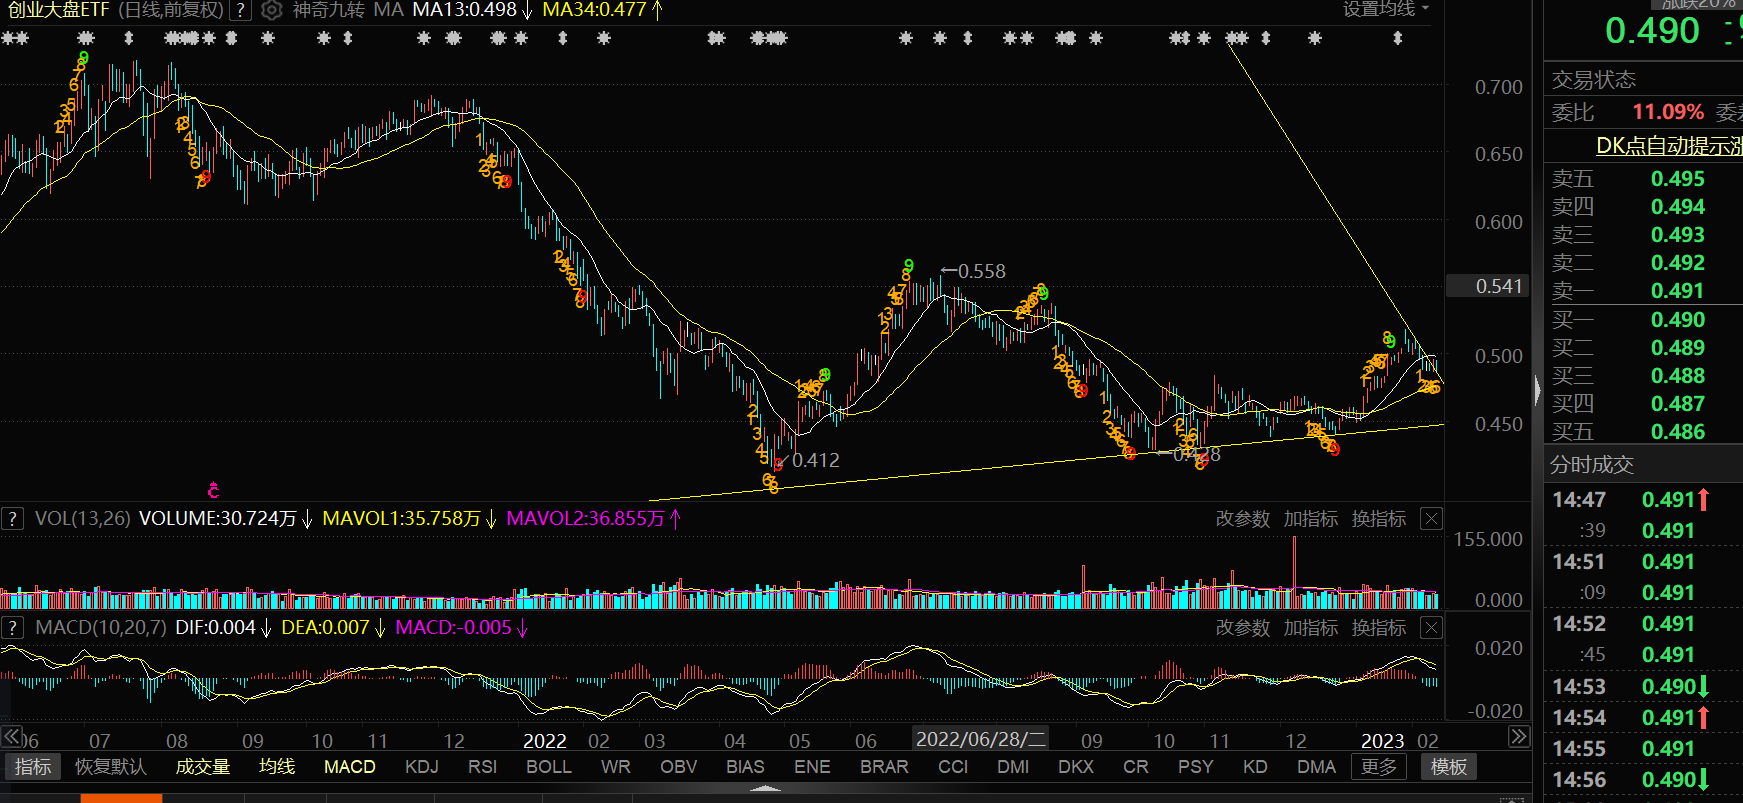Viewport: 1743px width, 803px height.
Task: Toggle the 成交量 volume indicator
Action: (203, 767)
